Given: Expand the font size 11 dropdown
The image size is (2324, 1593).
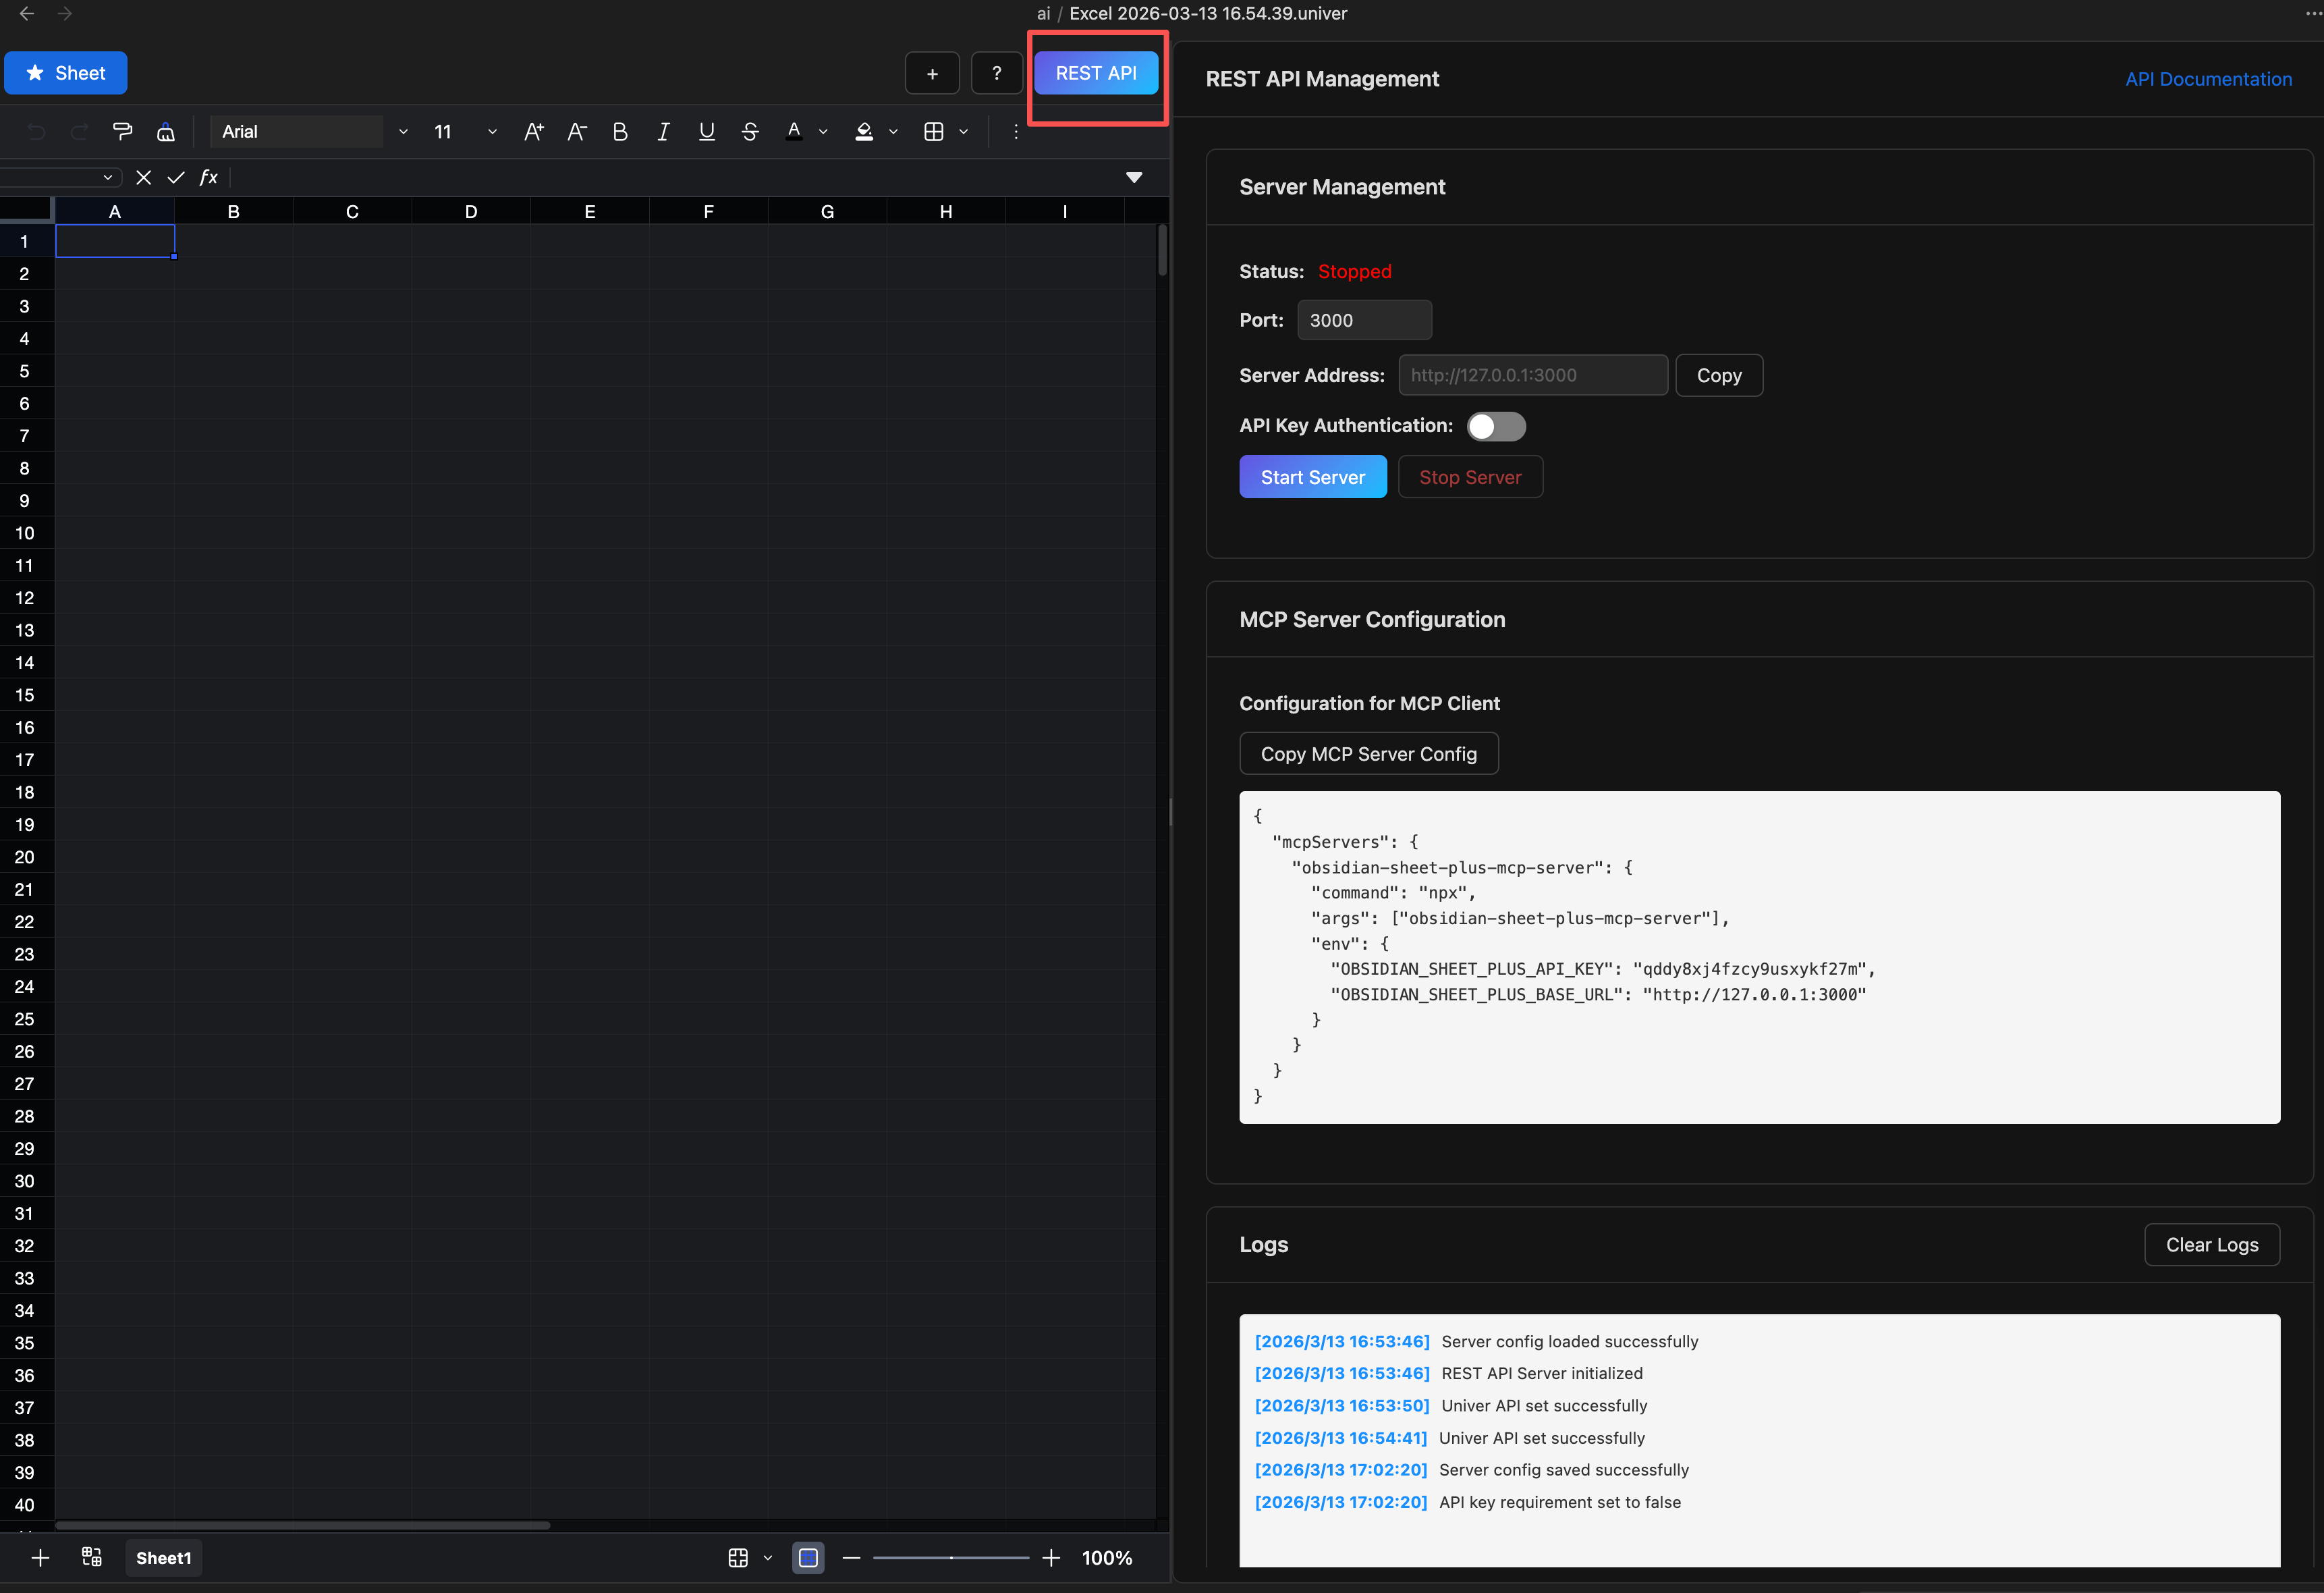Looking at the screenshot, I should pos(492,132).
